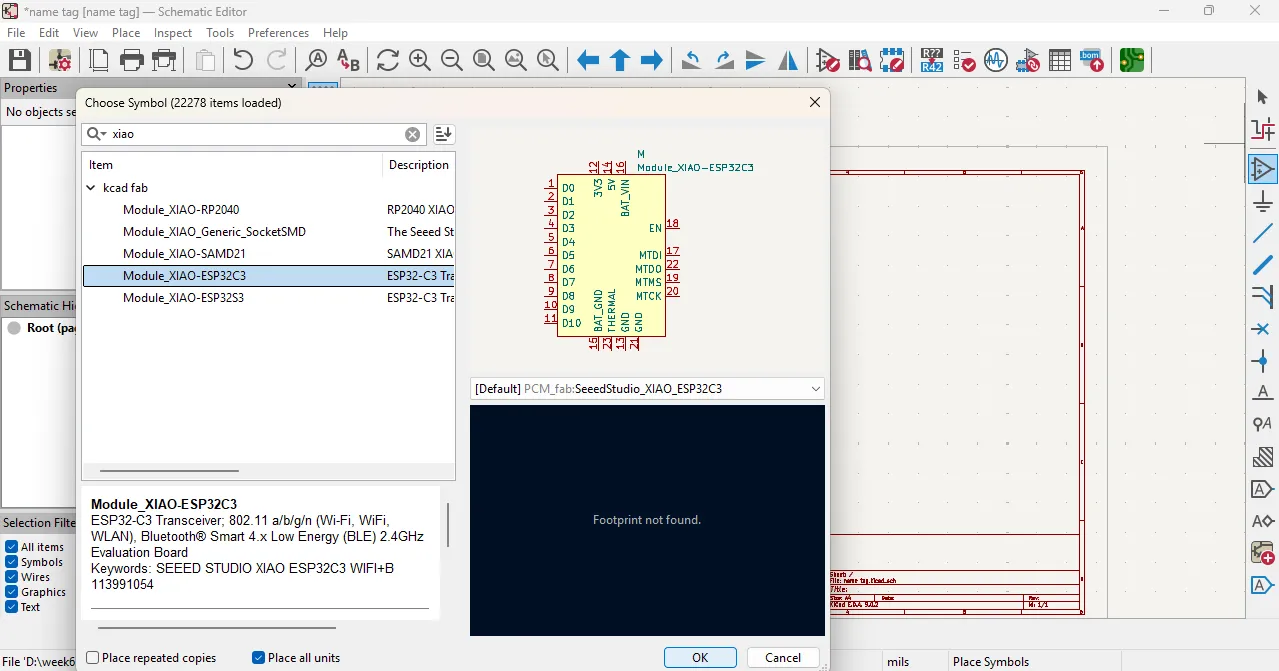Screen dimensions: 1279x671
Task: Click the Print icon in toolbar
Action: pos(132,60)
